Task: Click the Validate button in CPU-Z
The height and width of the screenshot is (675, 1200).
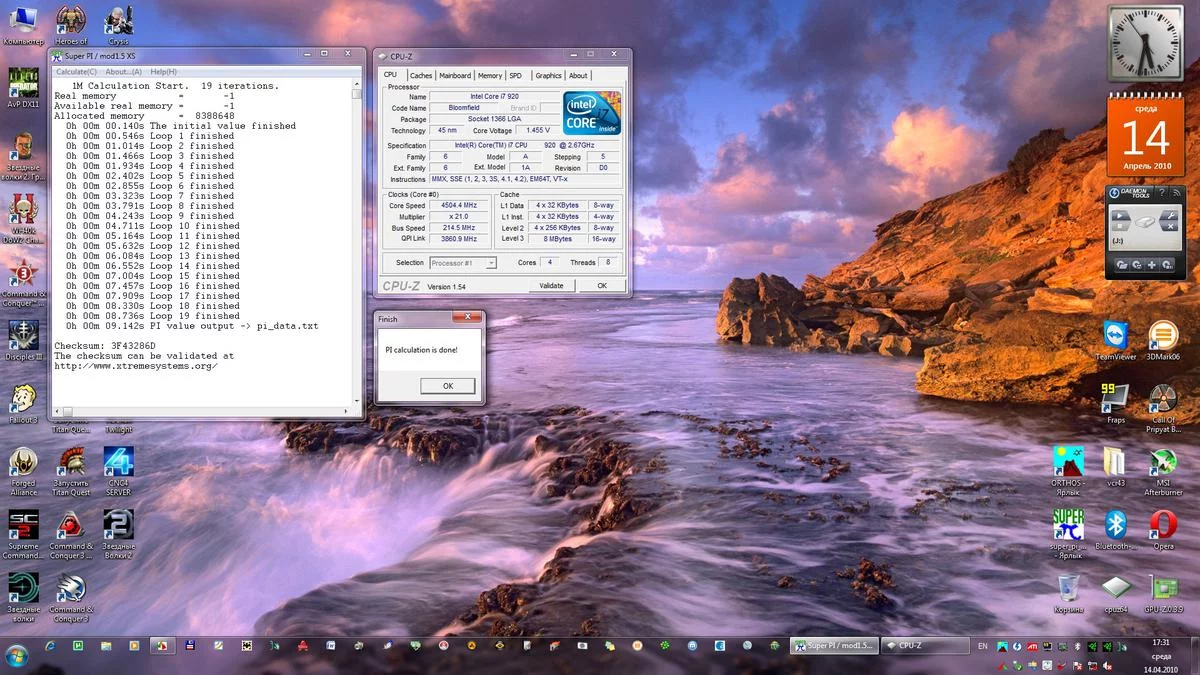Action: pos(551,285)
